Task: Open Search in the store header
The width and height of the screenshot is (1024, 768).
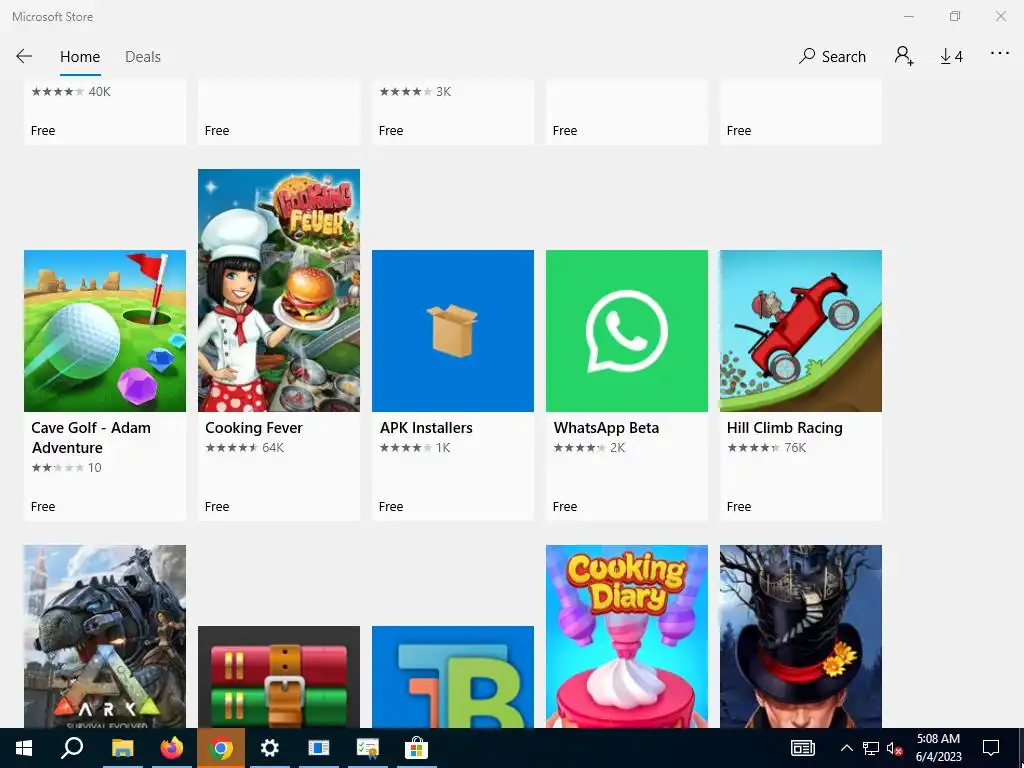Action: pyautogui.click(x=832, y=57)
